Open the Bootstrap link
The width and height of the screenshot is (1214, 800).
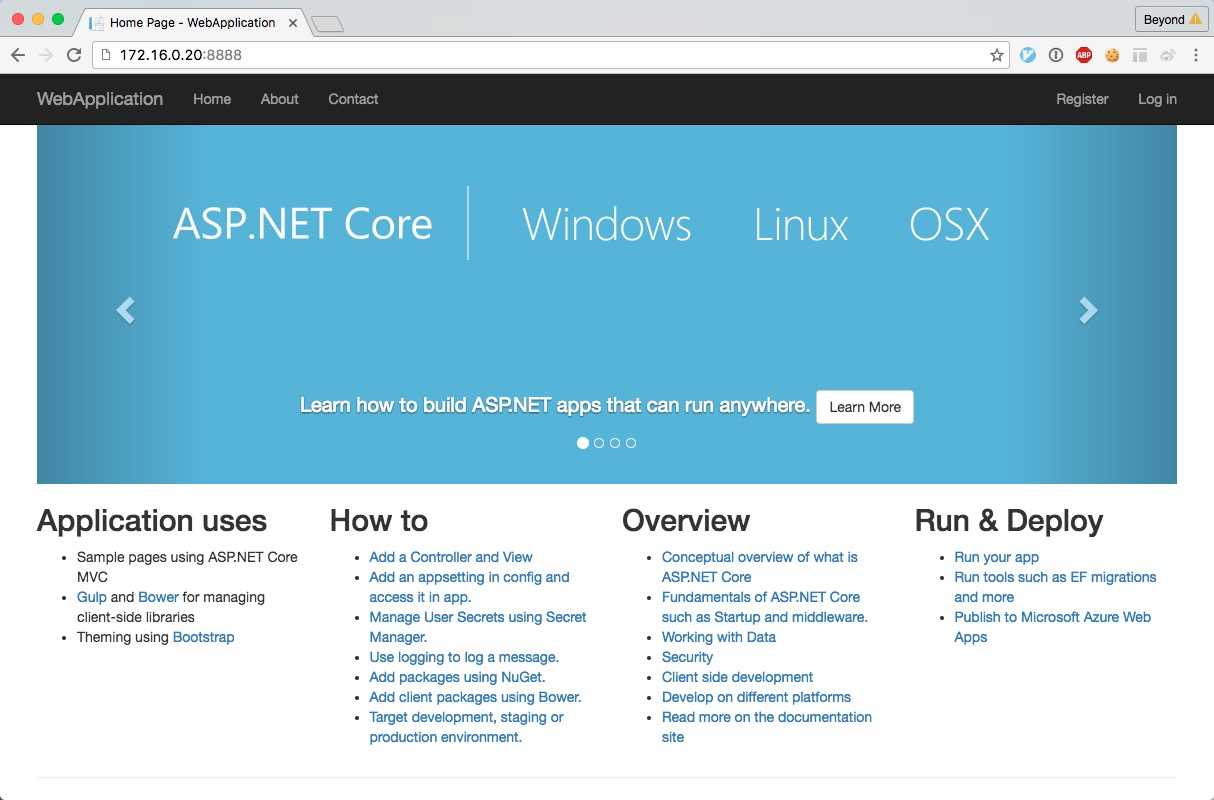pos(204,637)
